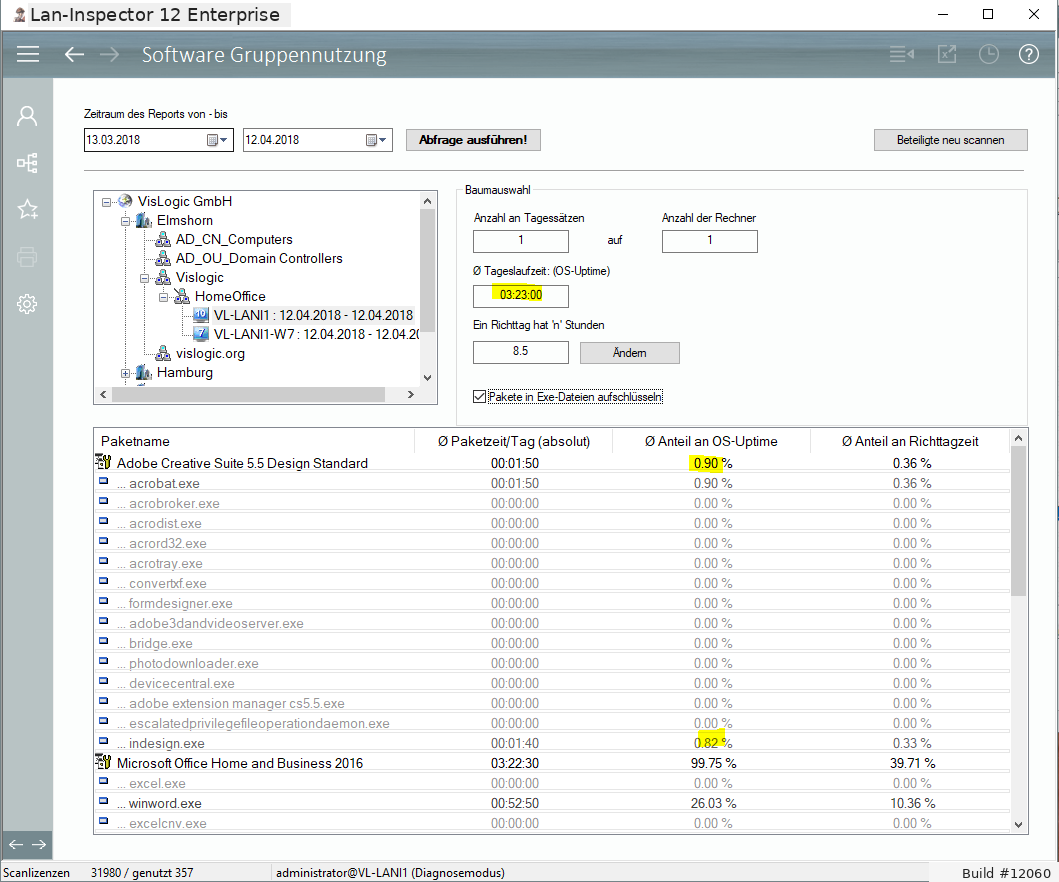
Task: Expand the Hamburg tree node
Action: click(x=125, y=373)
